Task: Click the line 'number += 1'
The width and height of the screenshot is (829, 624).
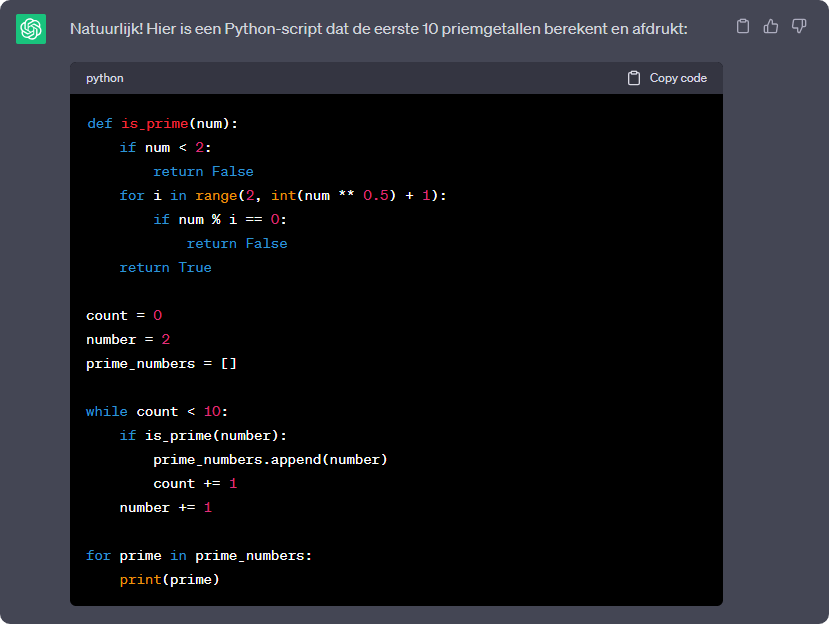Action: (165, 508)
